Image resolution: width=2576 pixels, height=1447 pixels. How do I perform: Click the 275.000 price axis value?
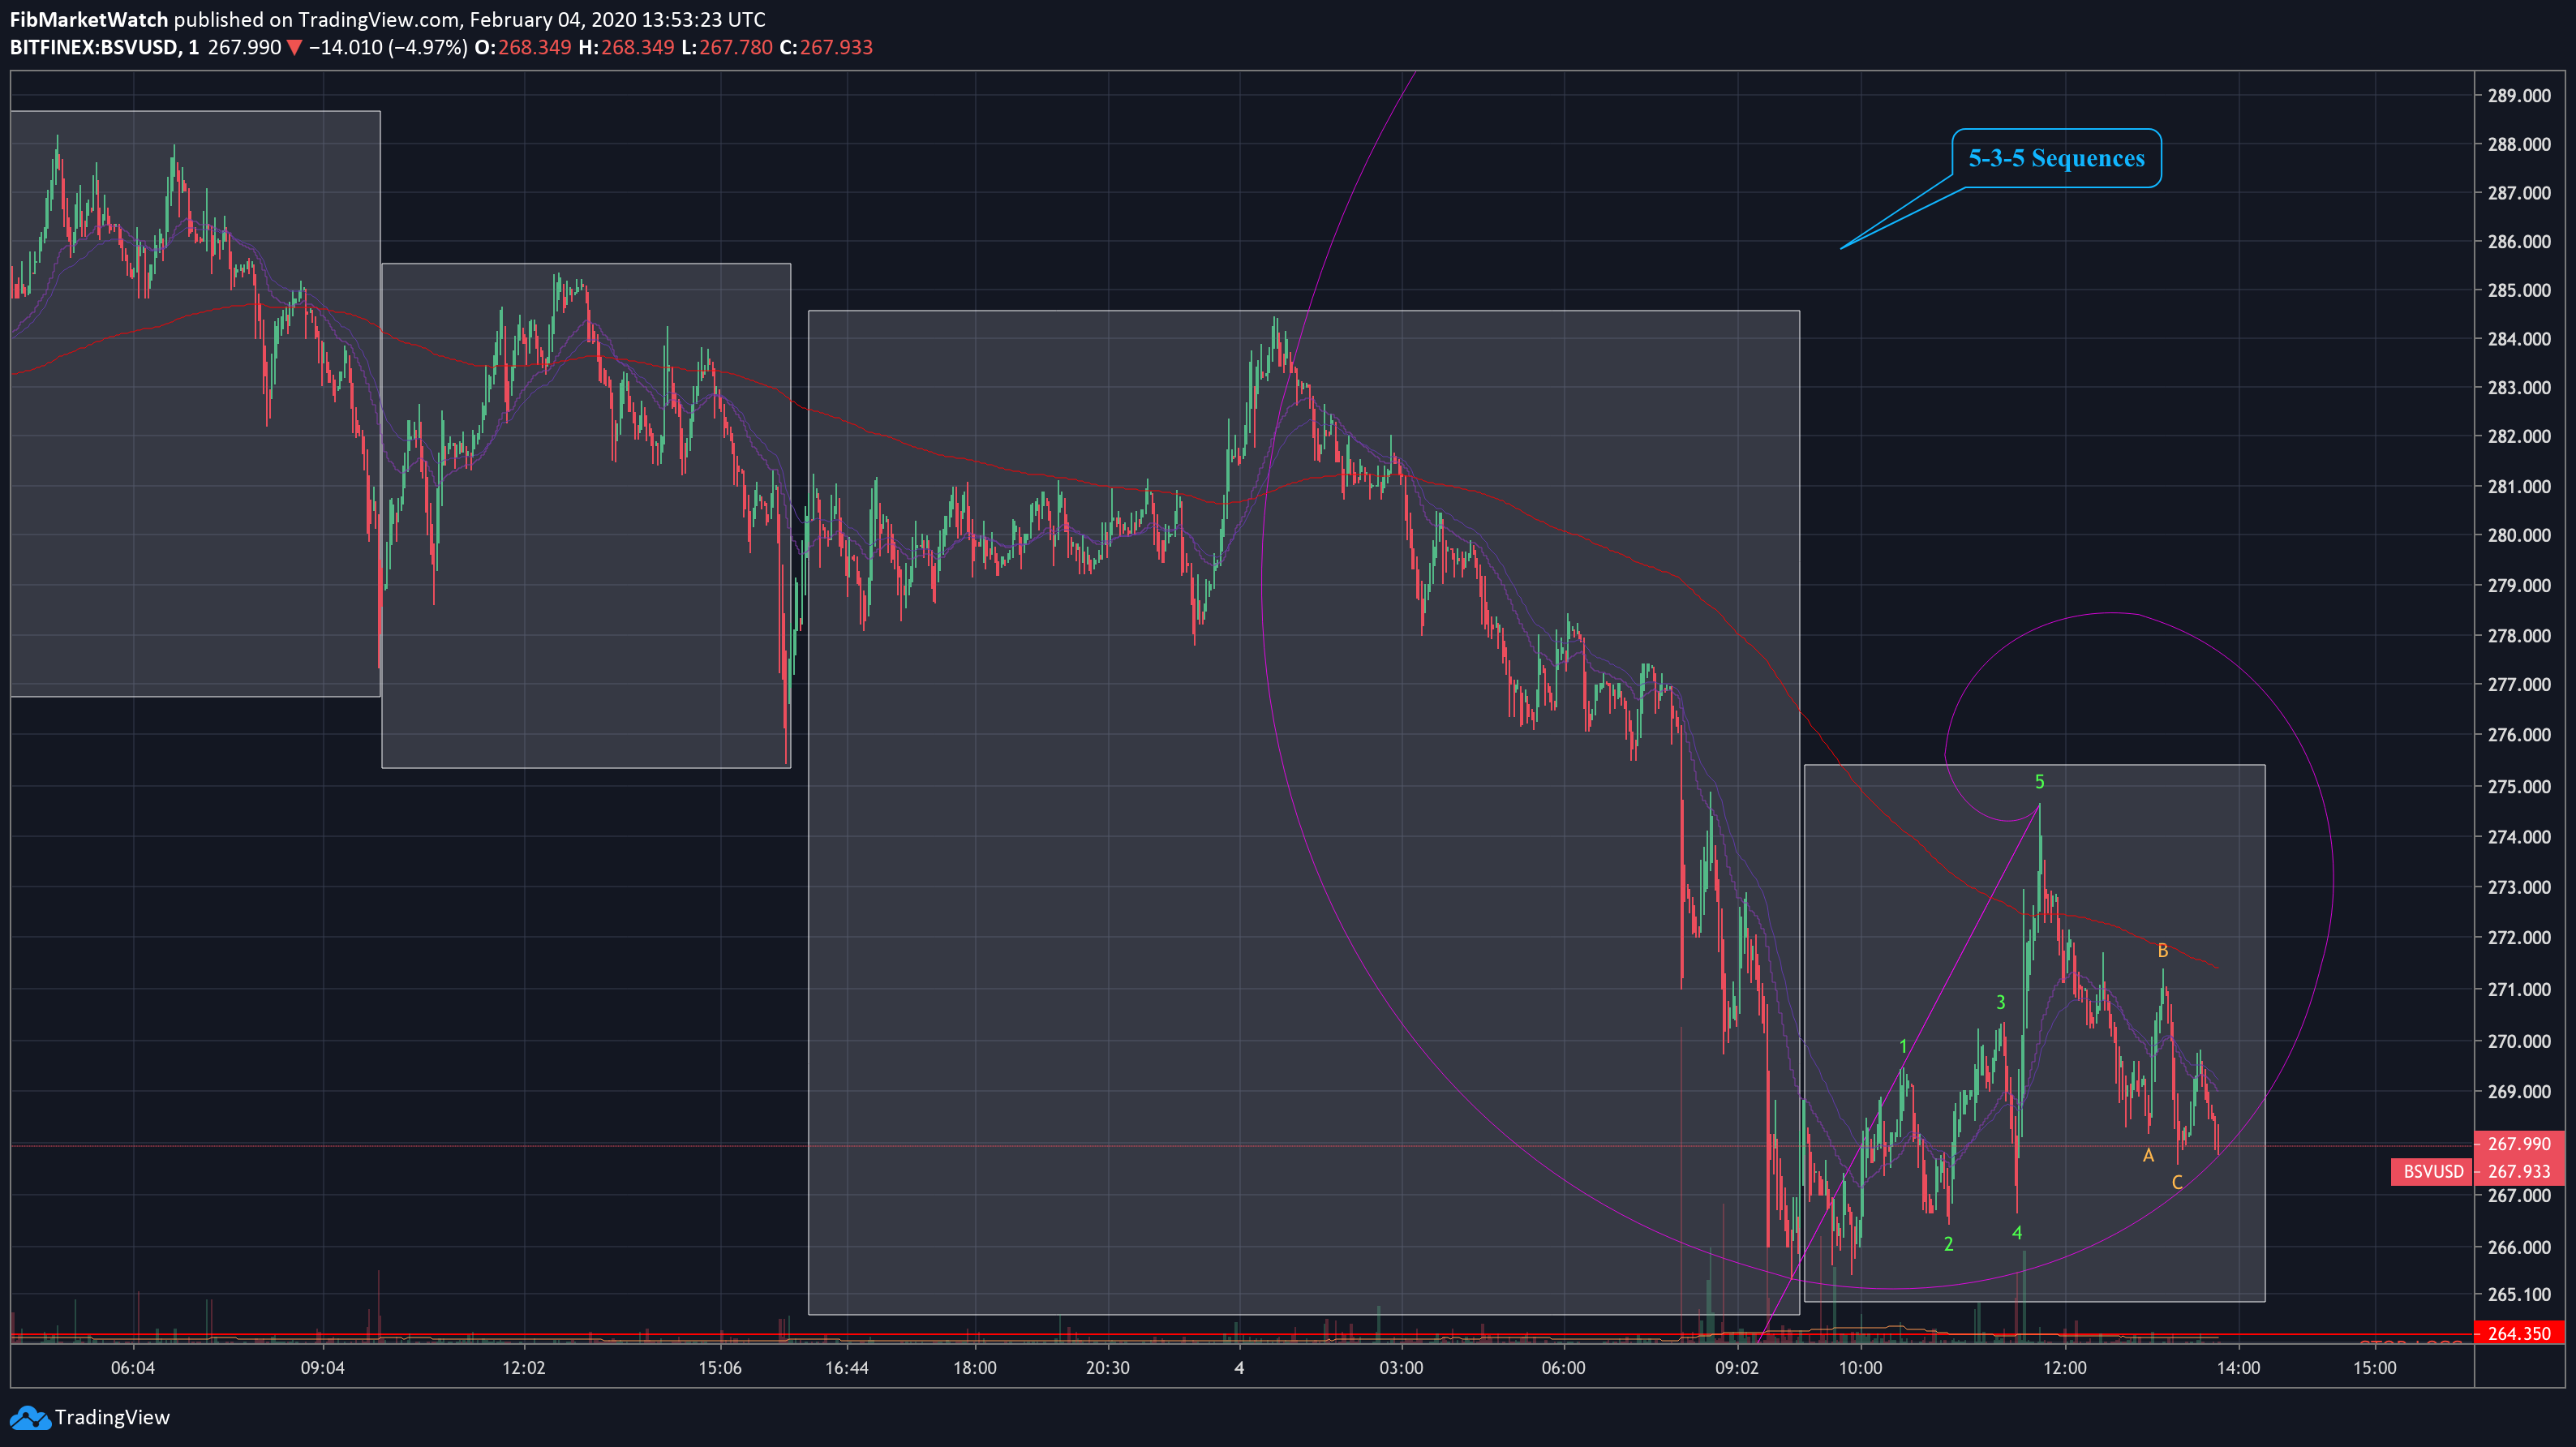click(x=2519, y=786)
